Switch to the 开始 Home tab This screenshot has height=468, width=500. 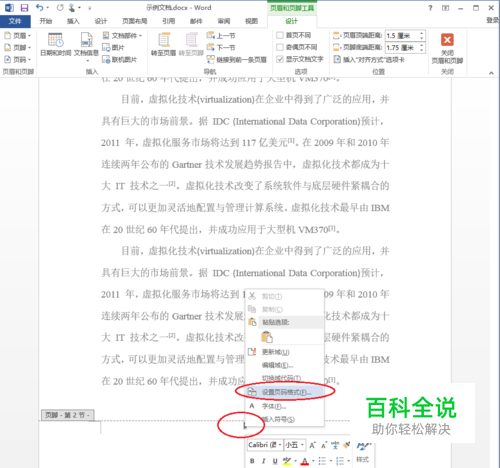46,21
